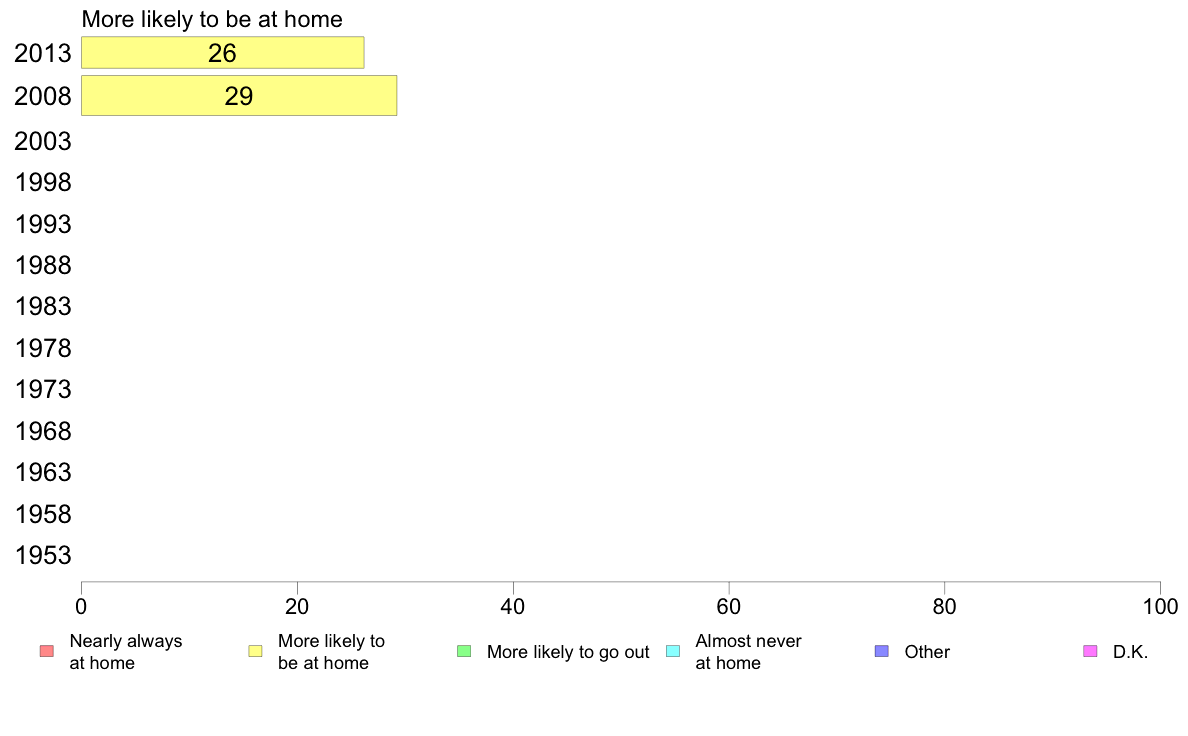
Task: Click the 1988 year label
Action: (43, 265)
